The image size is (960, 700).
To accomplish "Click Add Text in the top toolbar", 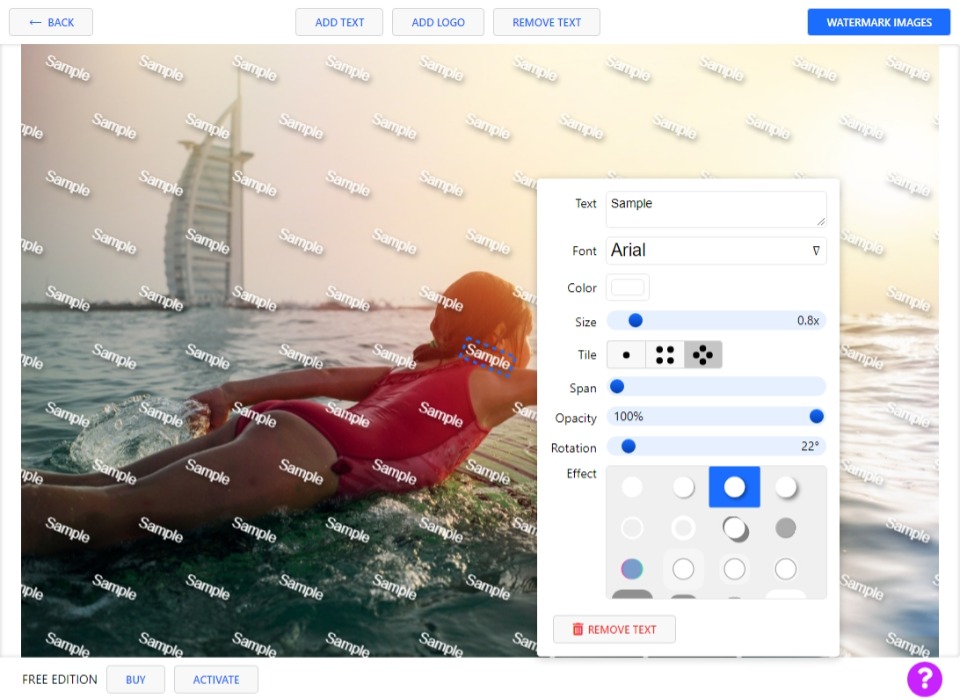I will point(339,22).
